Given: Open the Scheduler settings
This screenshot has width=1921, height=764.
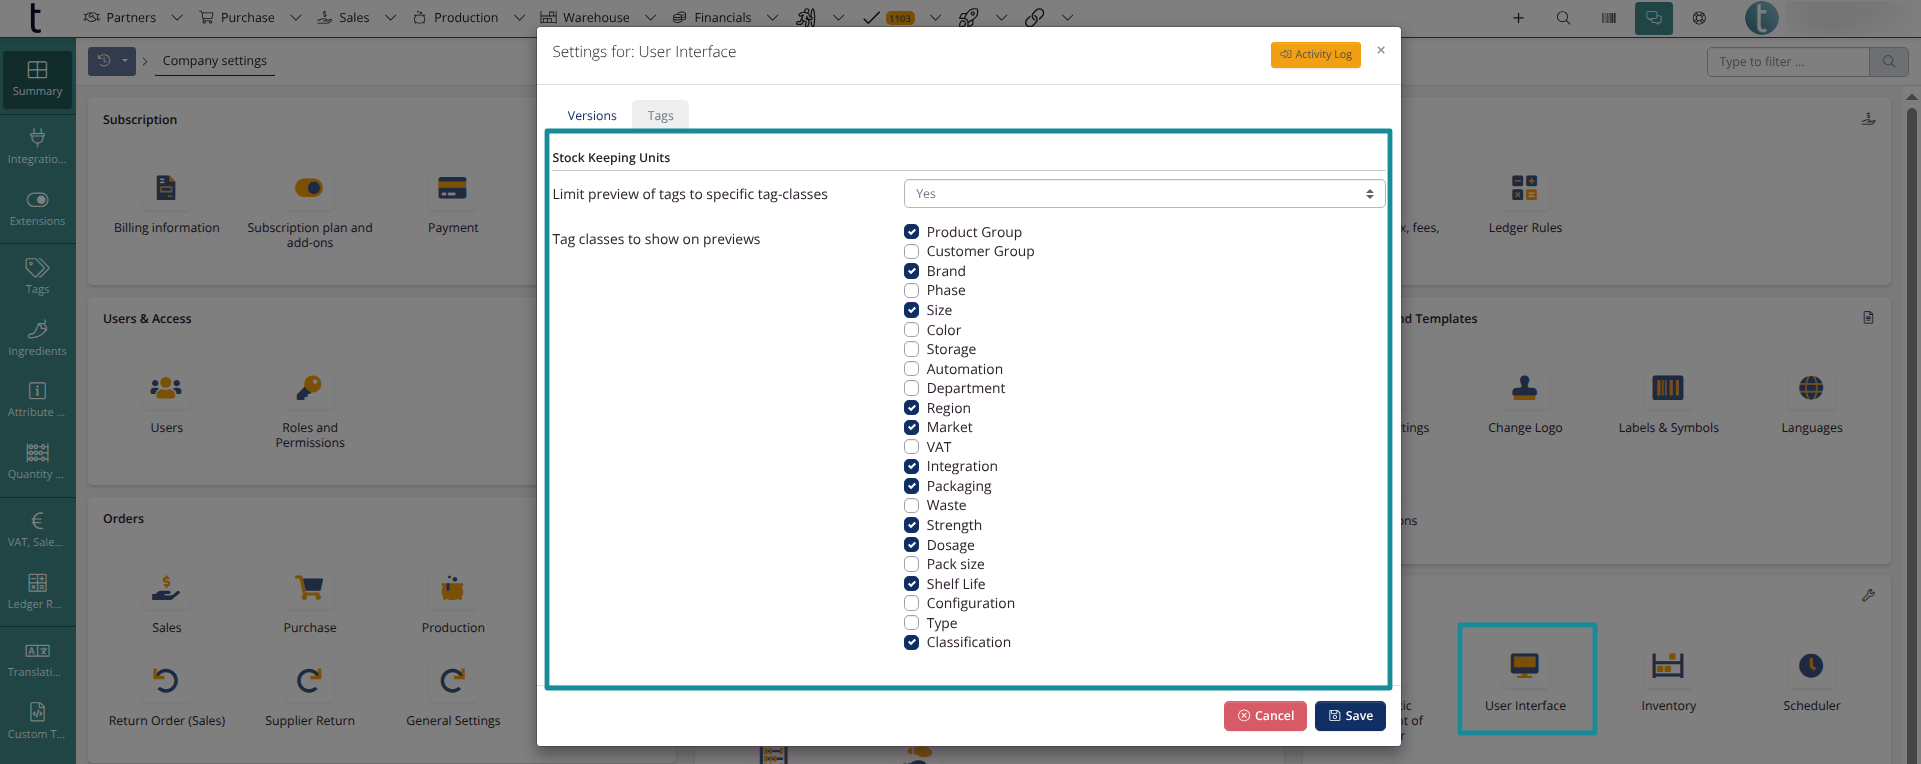Looking at the screenshot, I should pyautogui.click(x=1811, y=680).
